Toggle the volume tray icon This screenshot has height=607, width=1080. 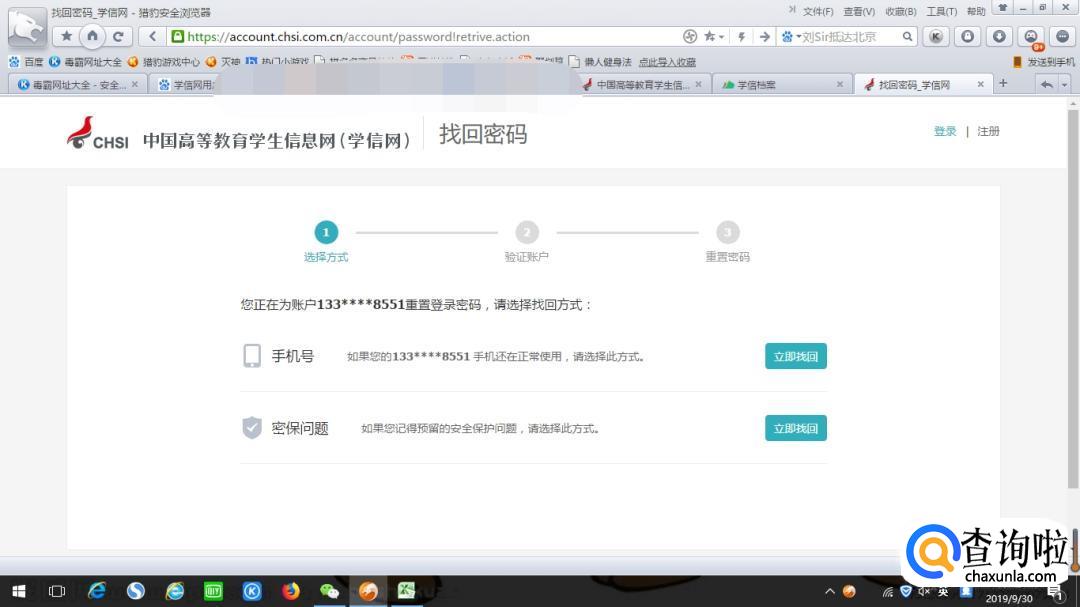pyautogui.click(x=924, y=591)
